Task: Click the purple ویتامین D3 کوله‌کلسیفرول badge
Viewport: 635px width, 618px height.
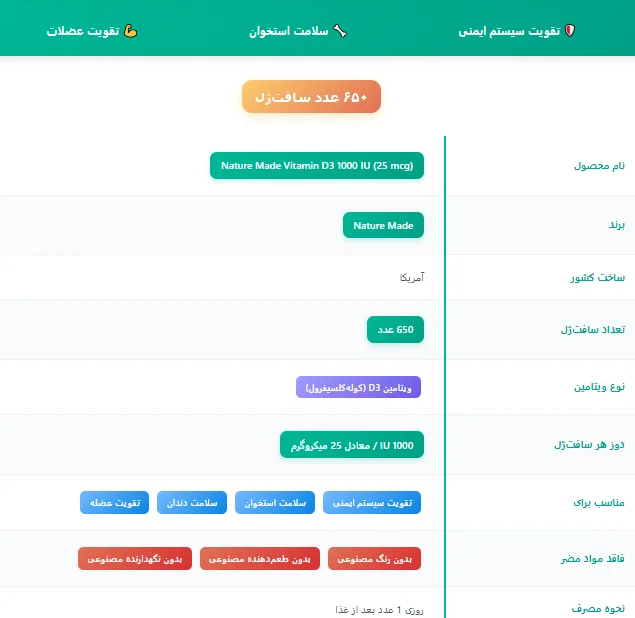Action: point(359,387)
